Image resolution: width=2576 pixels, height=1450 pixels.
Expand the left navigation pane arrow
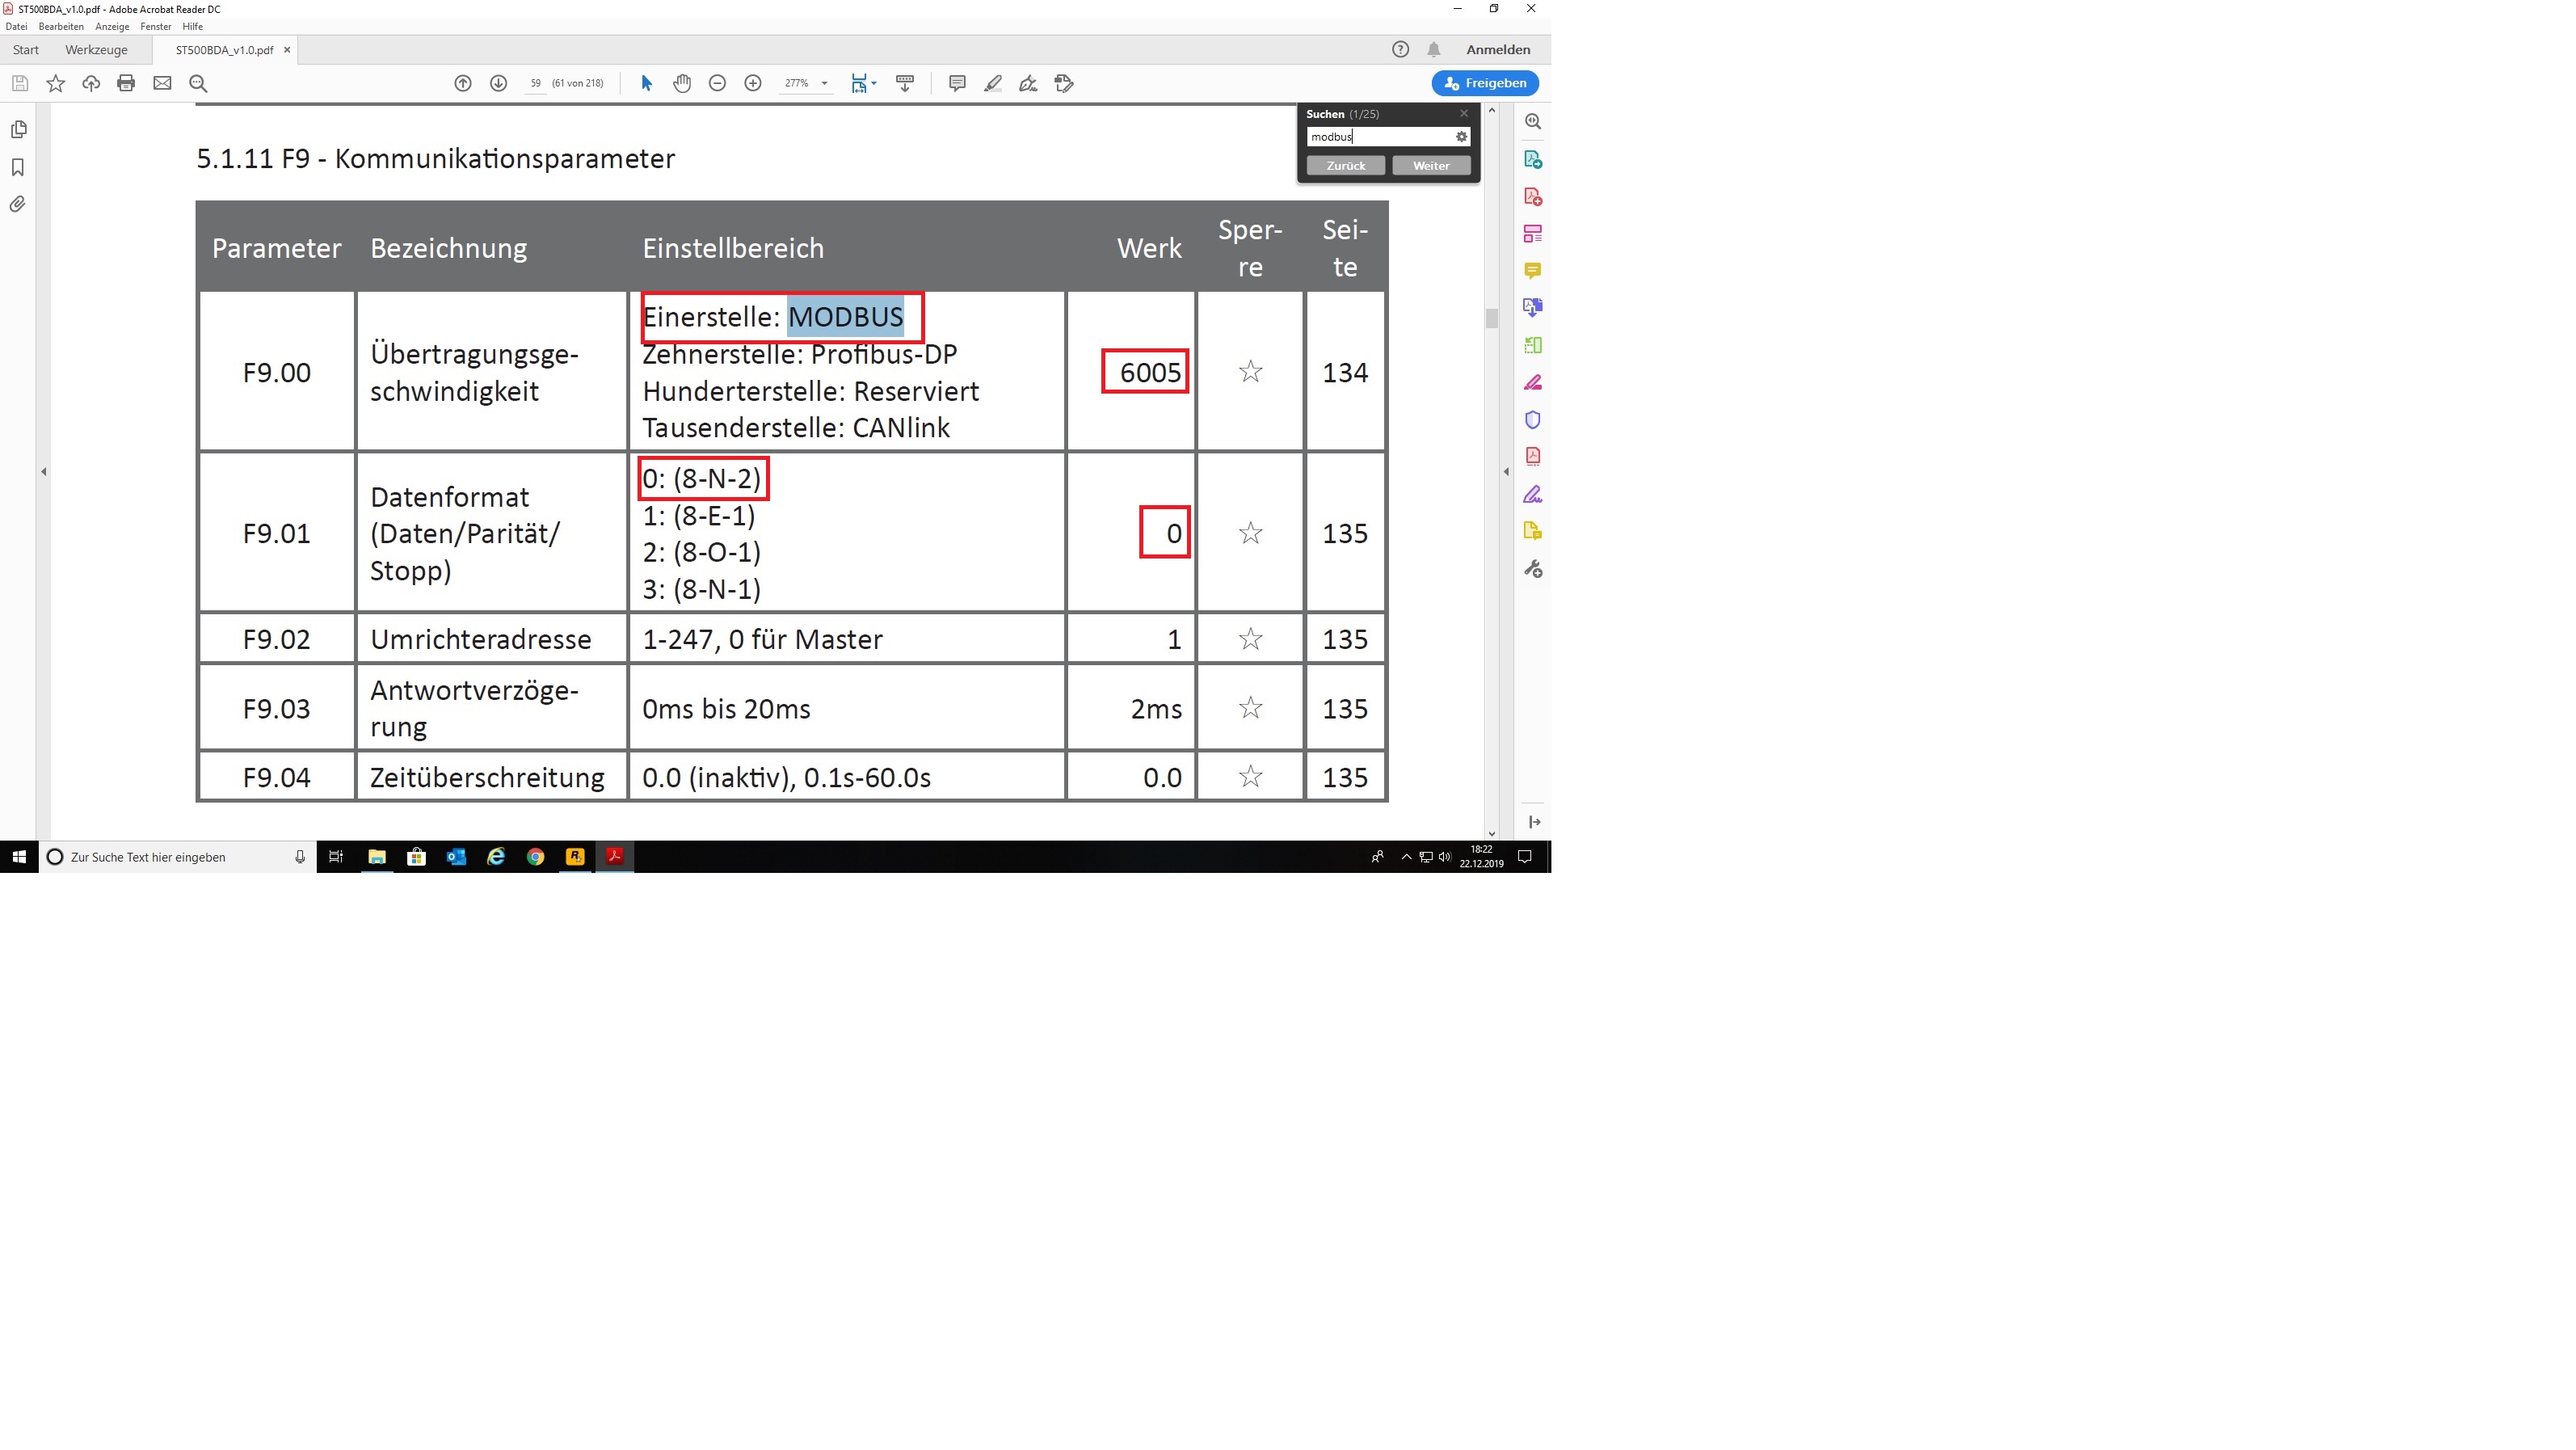[43, 471]
